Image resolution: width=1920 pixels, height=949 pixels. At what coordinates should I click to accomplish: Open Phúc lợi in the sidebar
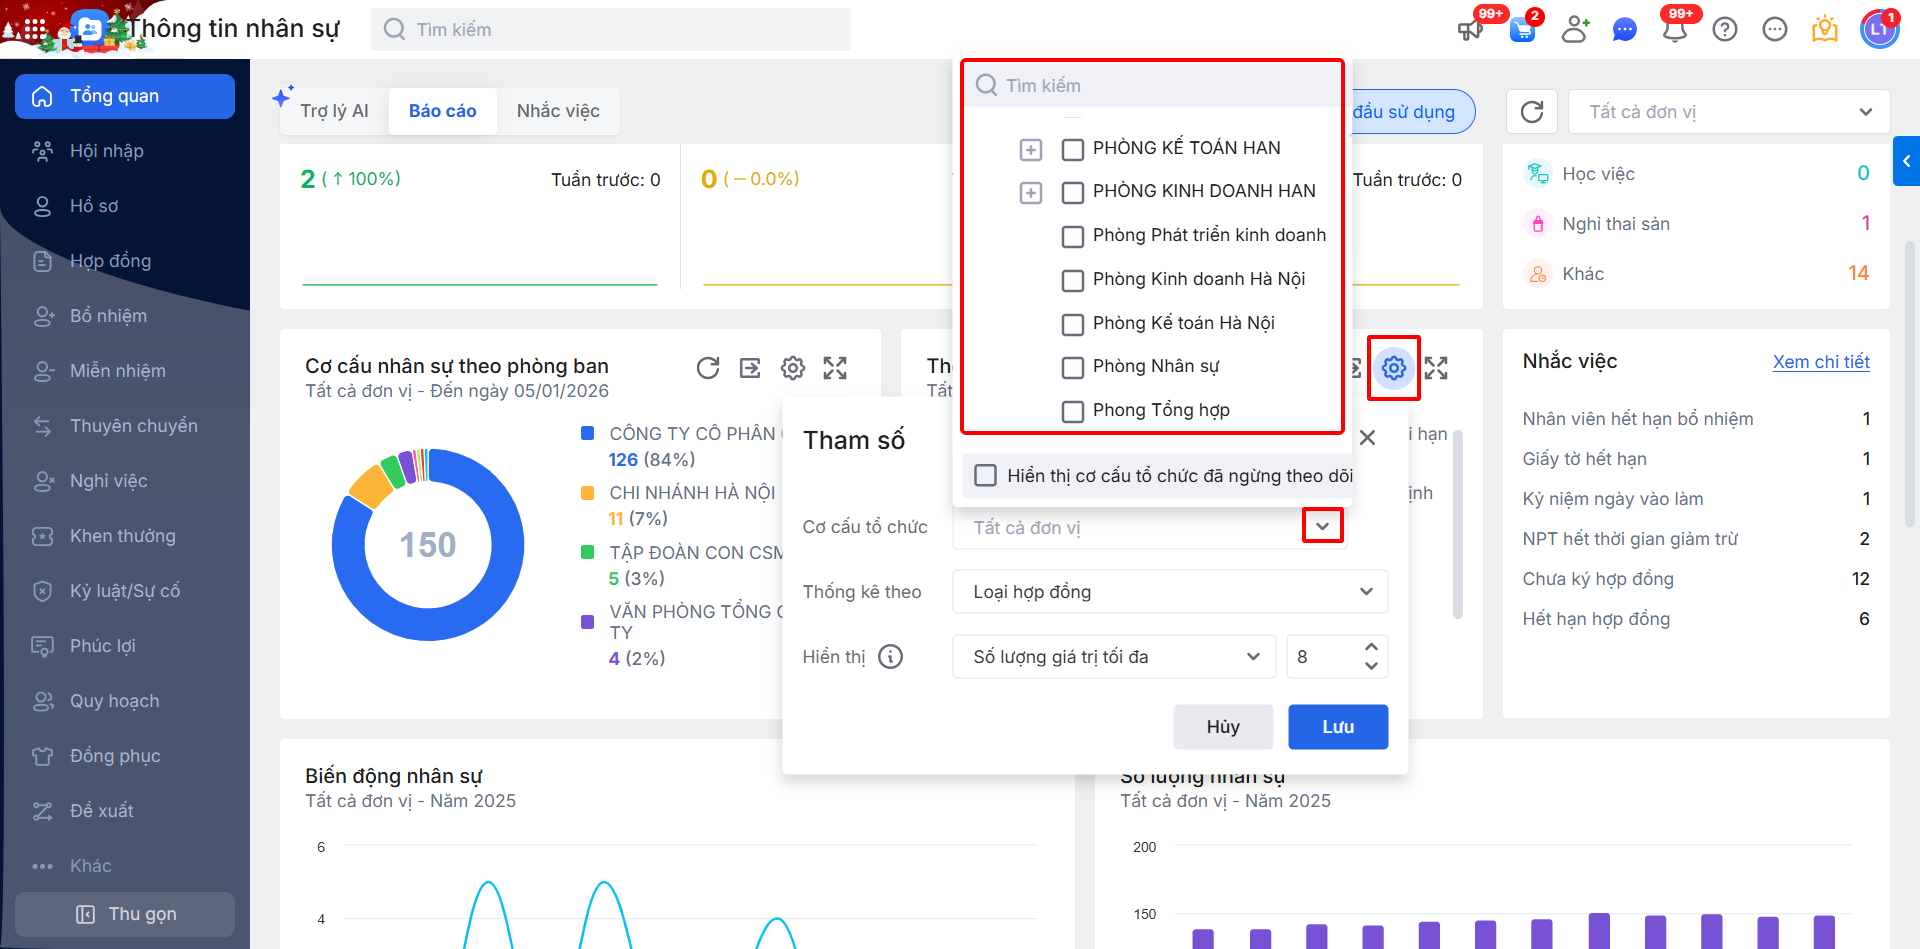125,646
